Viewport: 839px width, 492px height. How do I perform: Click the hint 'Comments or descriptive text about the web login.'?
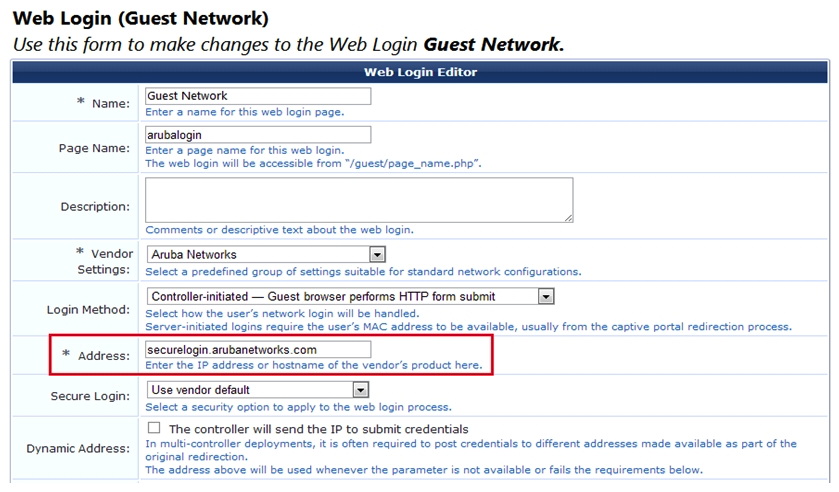click(279, 230)
